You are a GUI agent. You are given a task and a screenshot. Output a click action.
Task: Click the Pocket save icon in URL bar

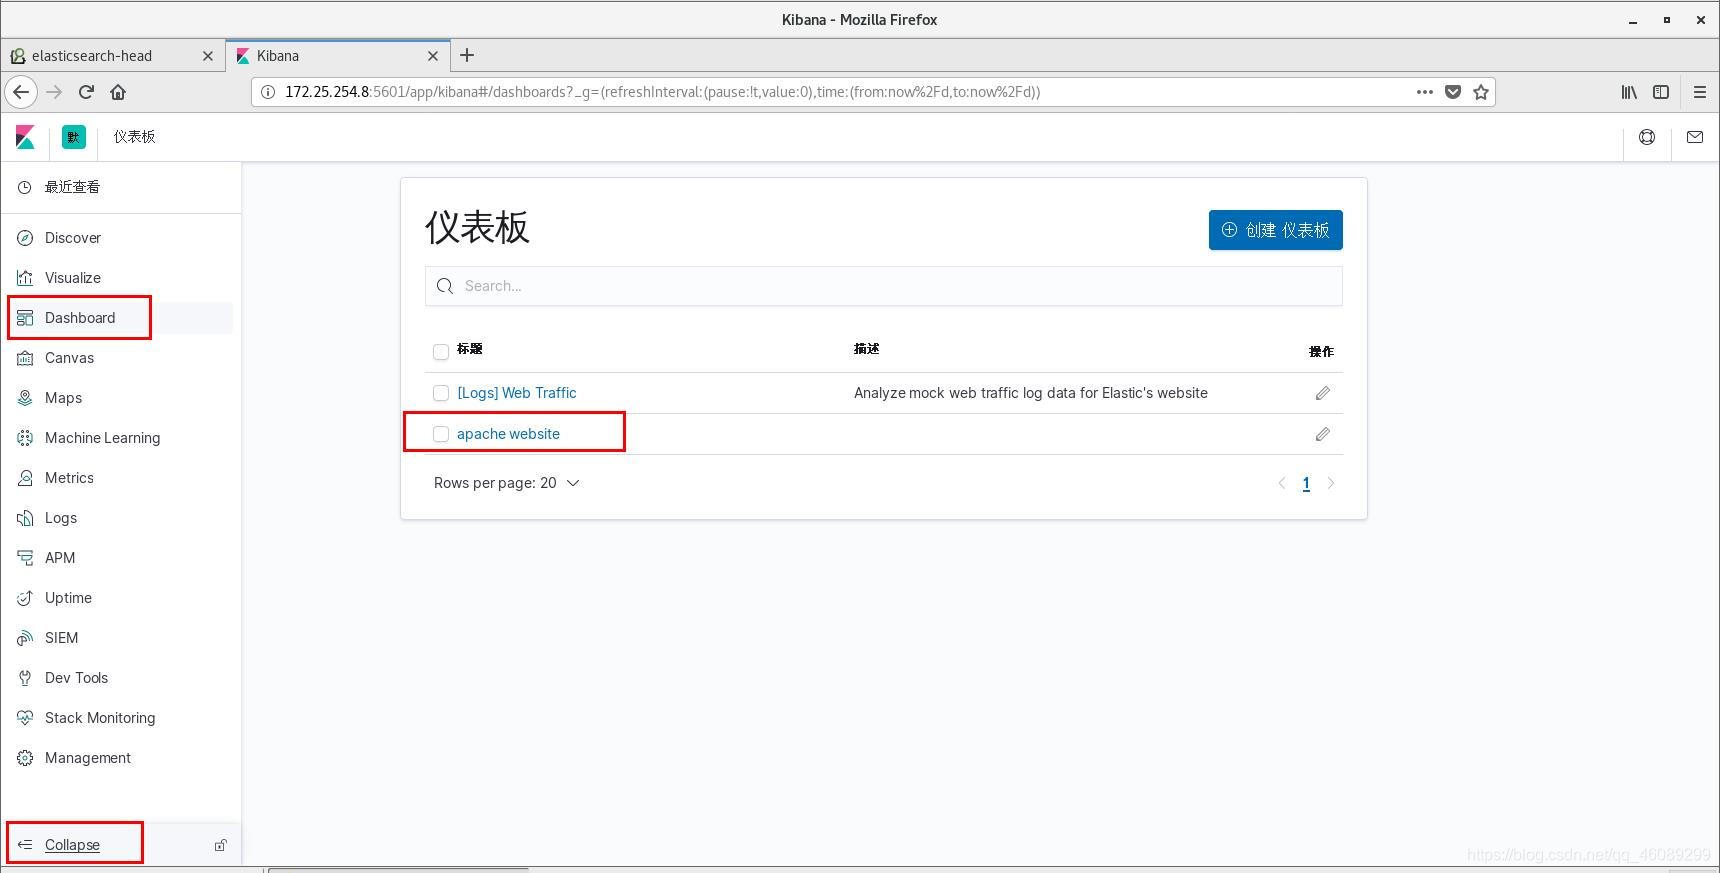(x=1453, y=92)
